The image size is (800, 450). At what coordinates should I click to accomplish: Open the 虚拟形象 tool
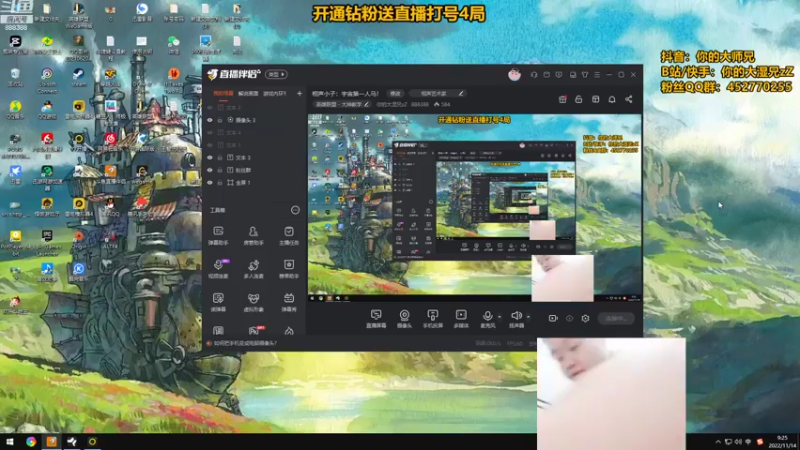253,302
